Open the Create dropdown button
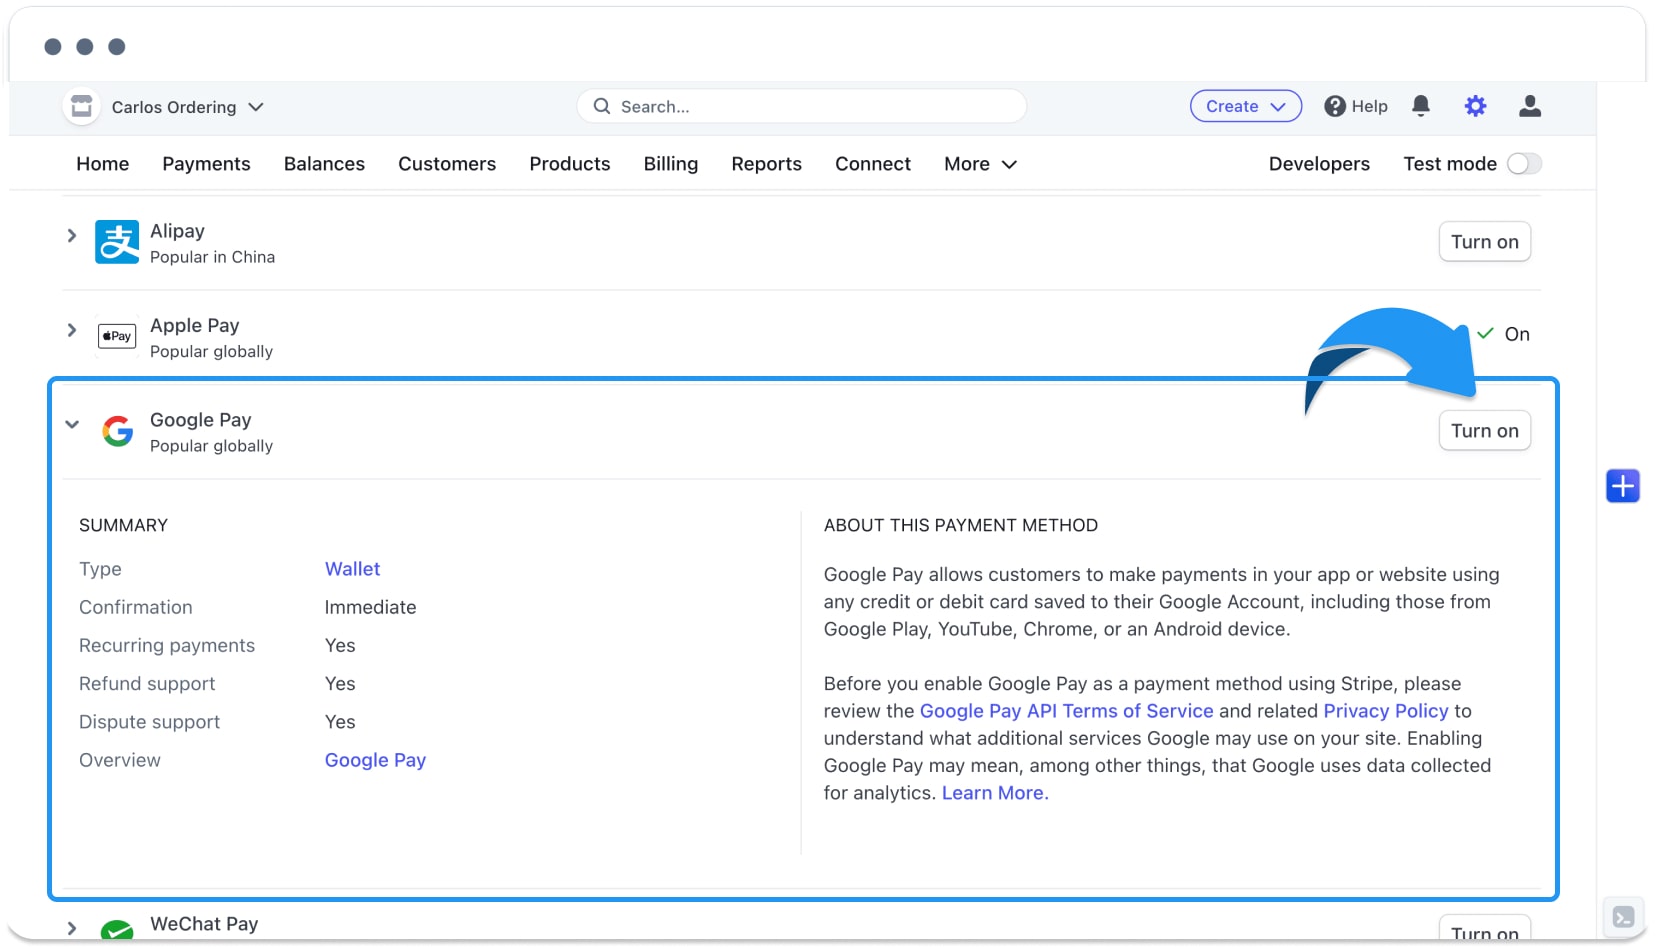Image resolution: width=1656 pixels, height=947 pixels. 1245,106
